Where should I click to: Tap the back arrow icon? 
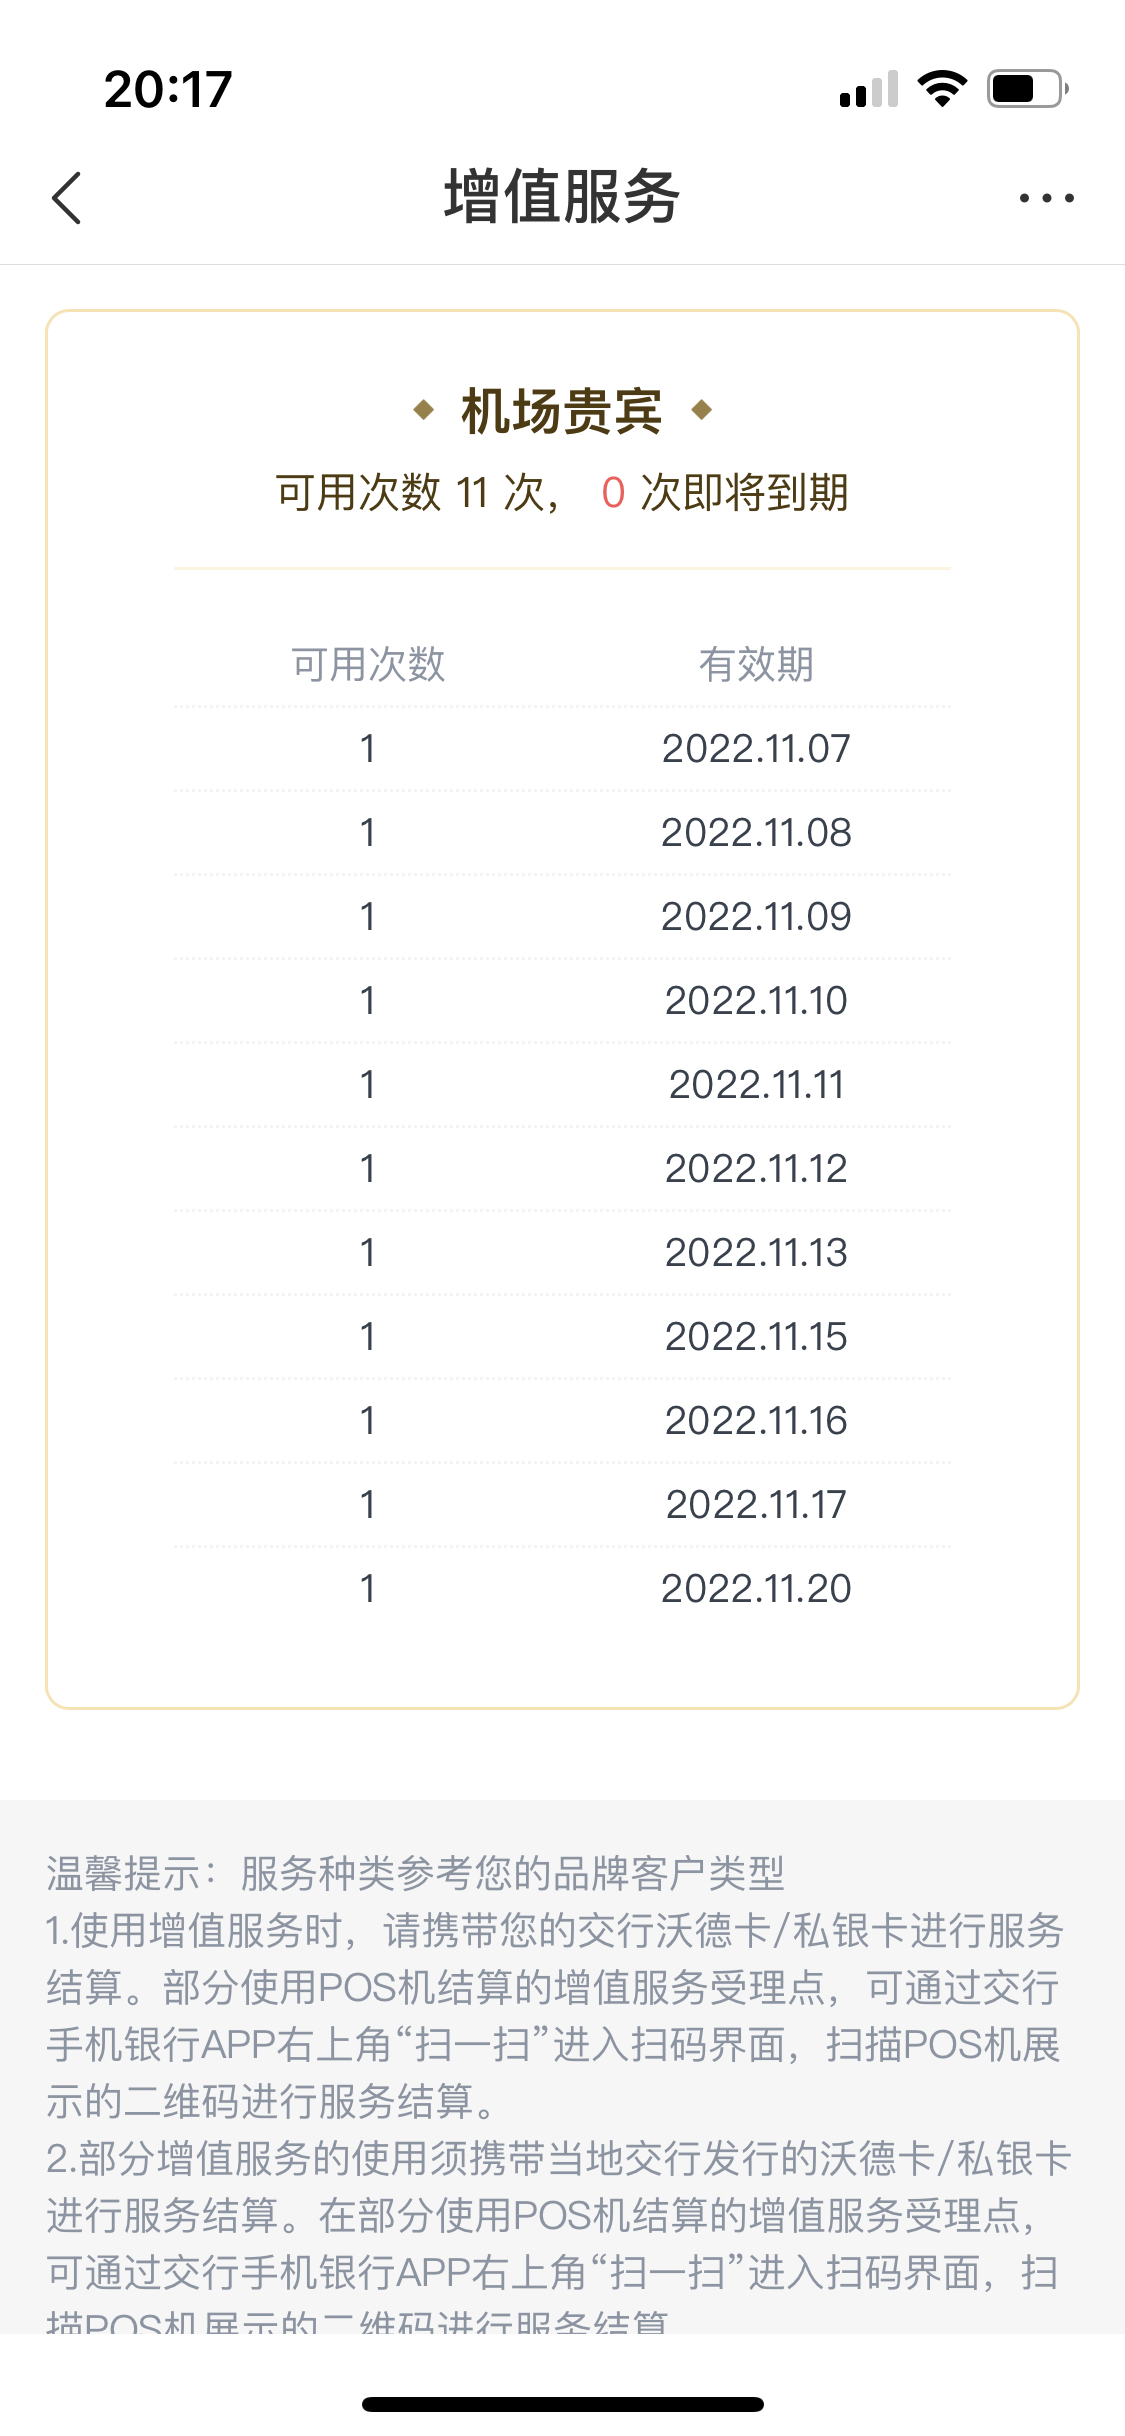[66, 197]
